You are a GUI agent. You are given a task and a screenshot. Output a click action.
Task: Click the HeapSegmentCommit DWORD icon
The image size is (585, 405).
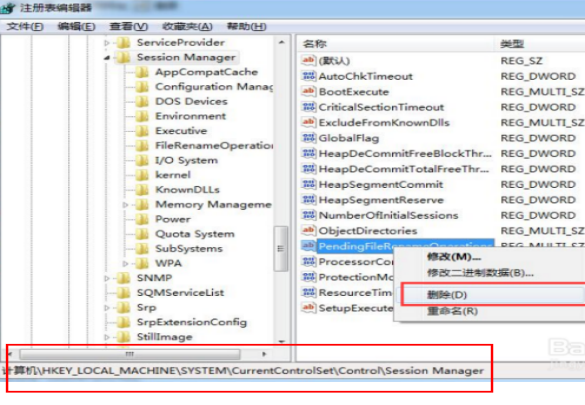click(x=309, y=184)
